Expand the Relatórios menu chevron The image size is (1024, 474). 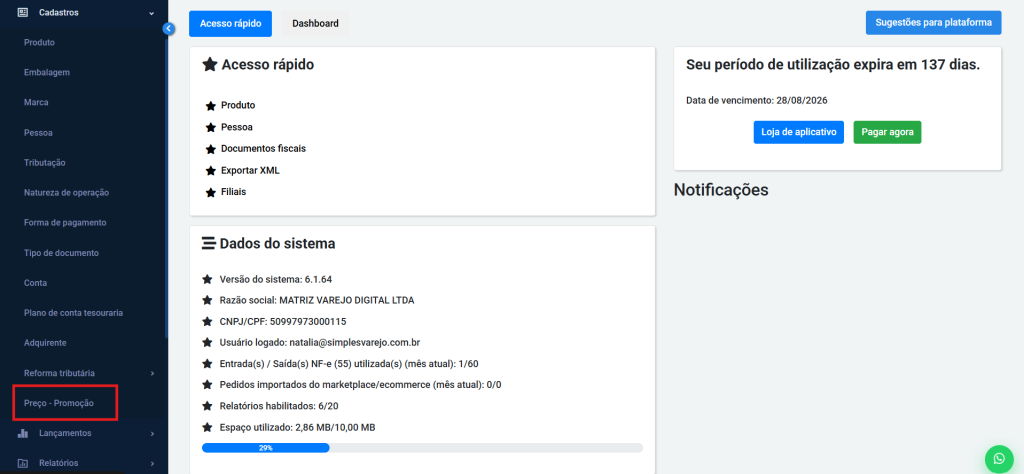[x=151, y=463]
